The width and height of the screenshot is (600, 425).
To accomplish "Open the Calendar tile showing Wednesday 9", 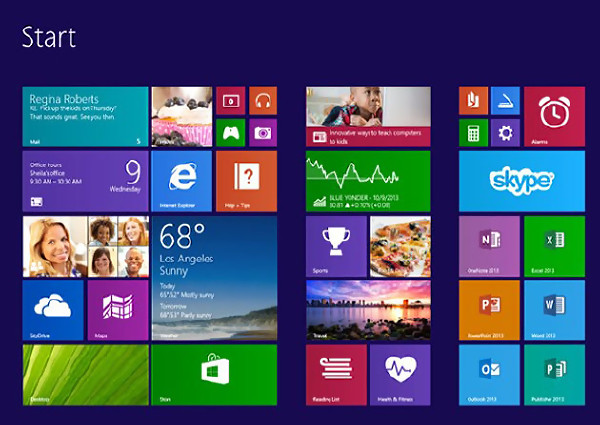I will point(85,181).
